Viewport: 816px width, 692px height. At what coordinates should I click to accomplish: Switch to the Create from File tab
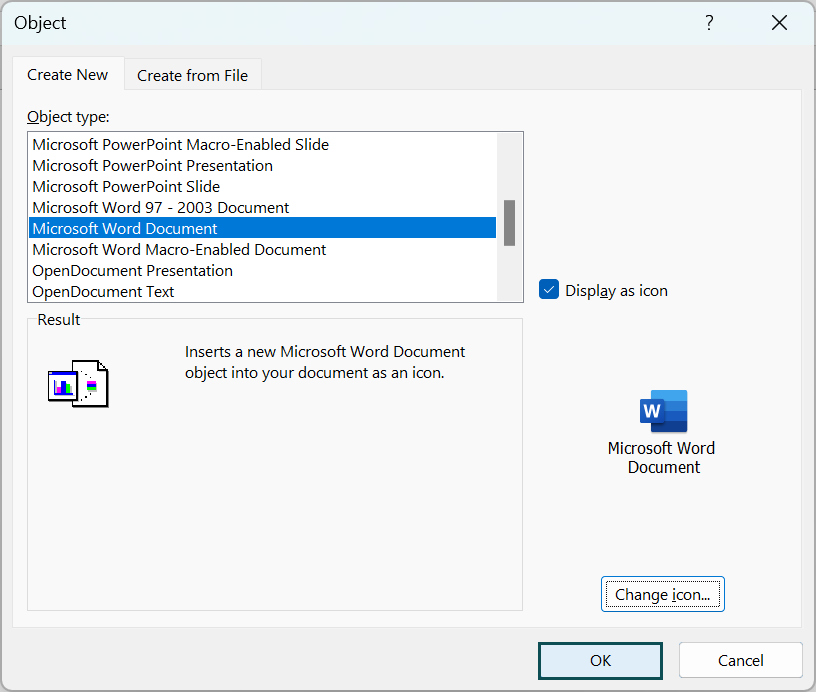(192, 75)
